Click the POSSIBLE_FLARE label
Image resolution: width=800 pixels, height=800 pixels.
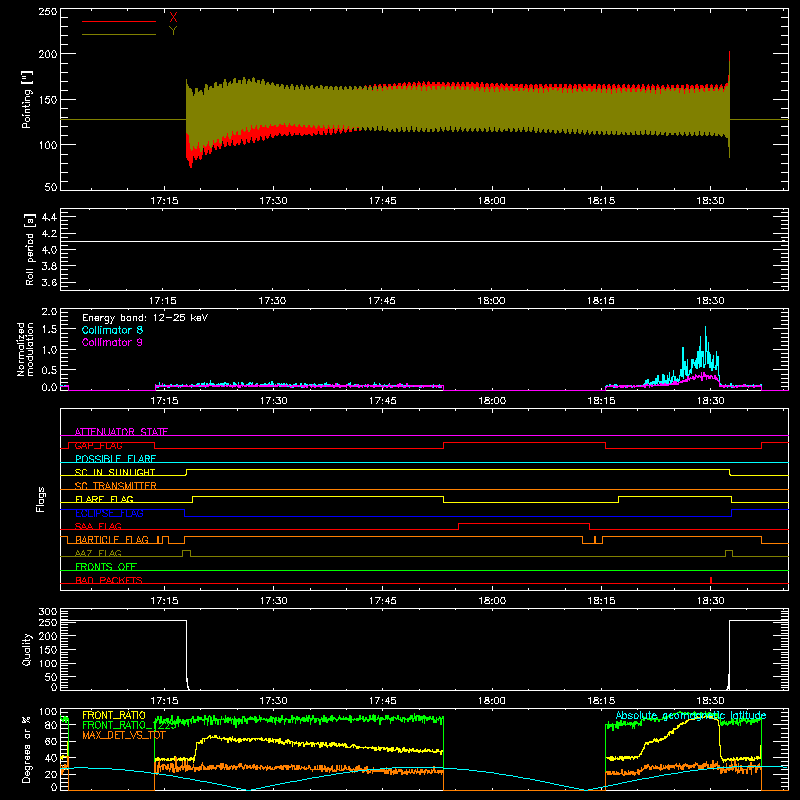[x=115, y=459]
